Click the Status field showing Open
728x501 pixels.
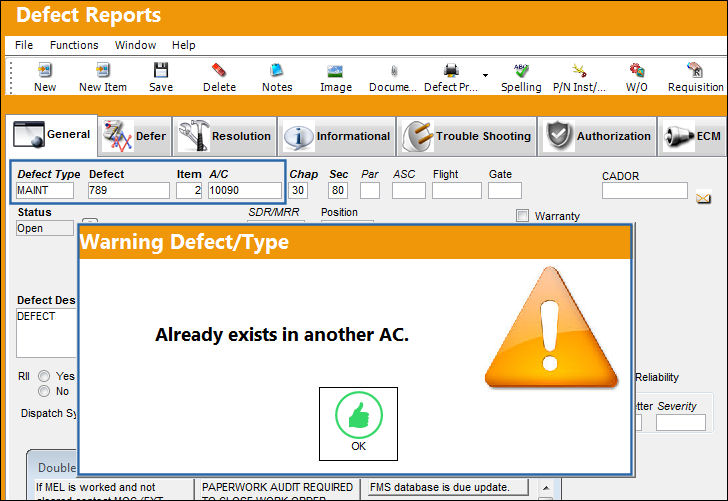pyautogui.click(x=45, y=228)
